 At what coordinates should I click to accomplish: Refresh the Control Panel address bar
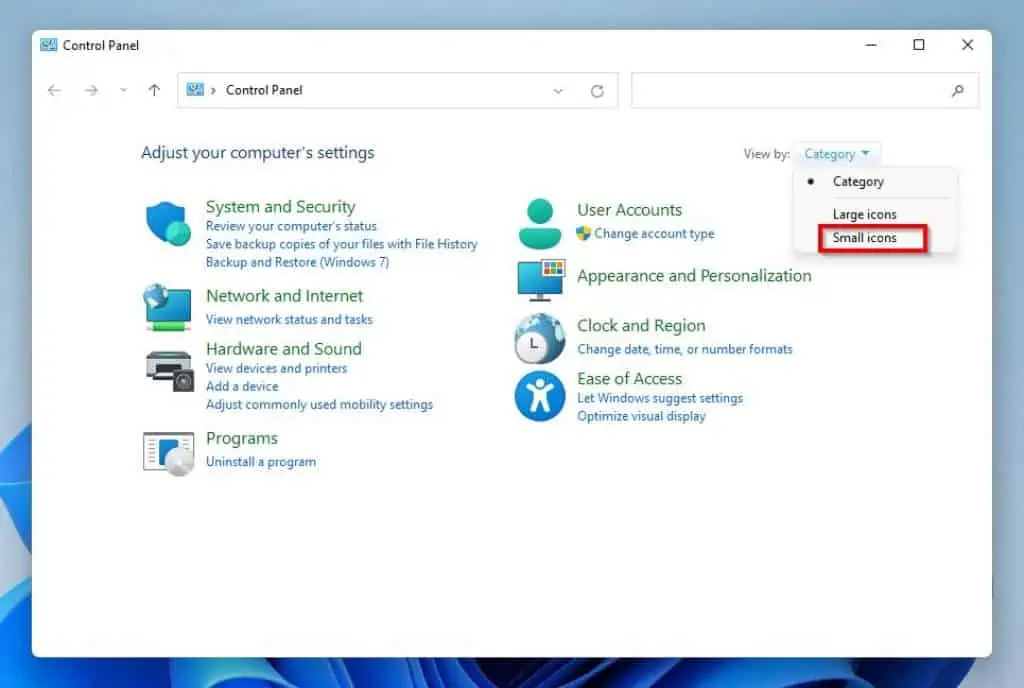point(597,91)
